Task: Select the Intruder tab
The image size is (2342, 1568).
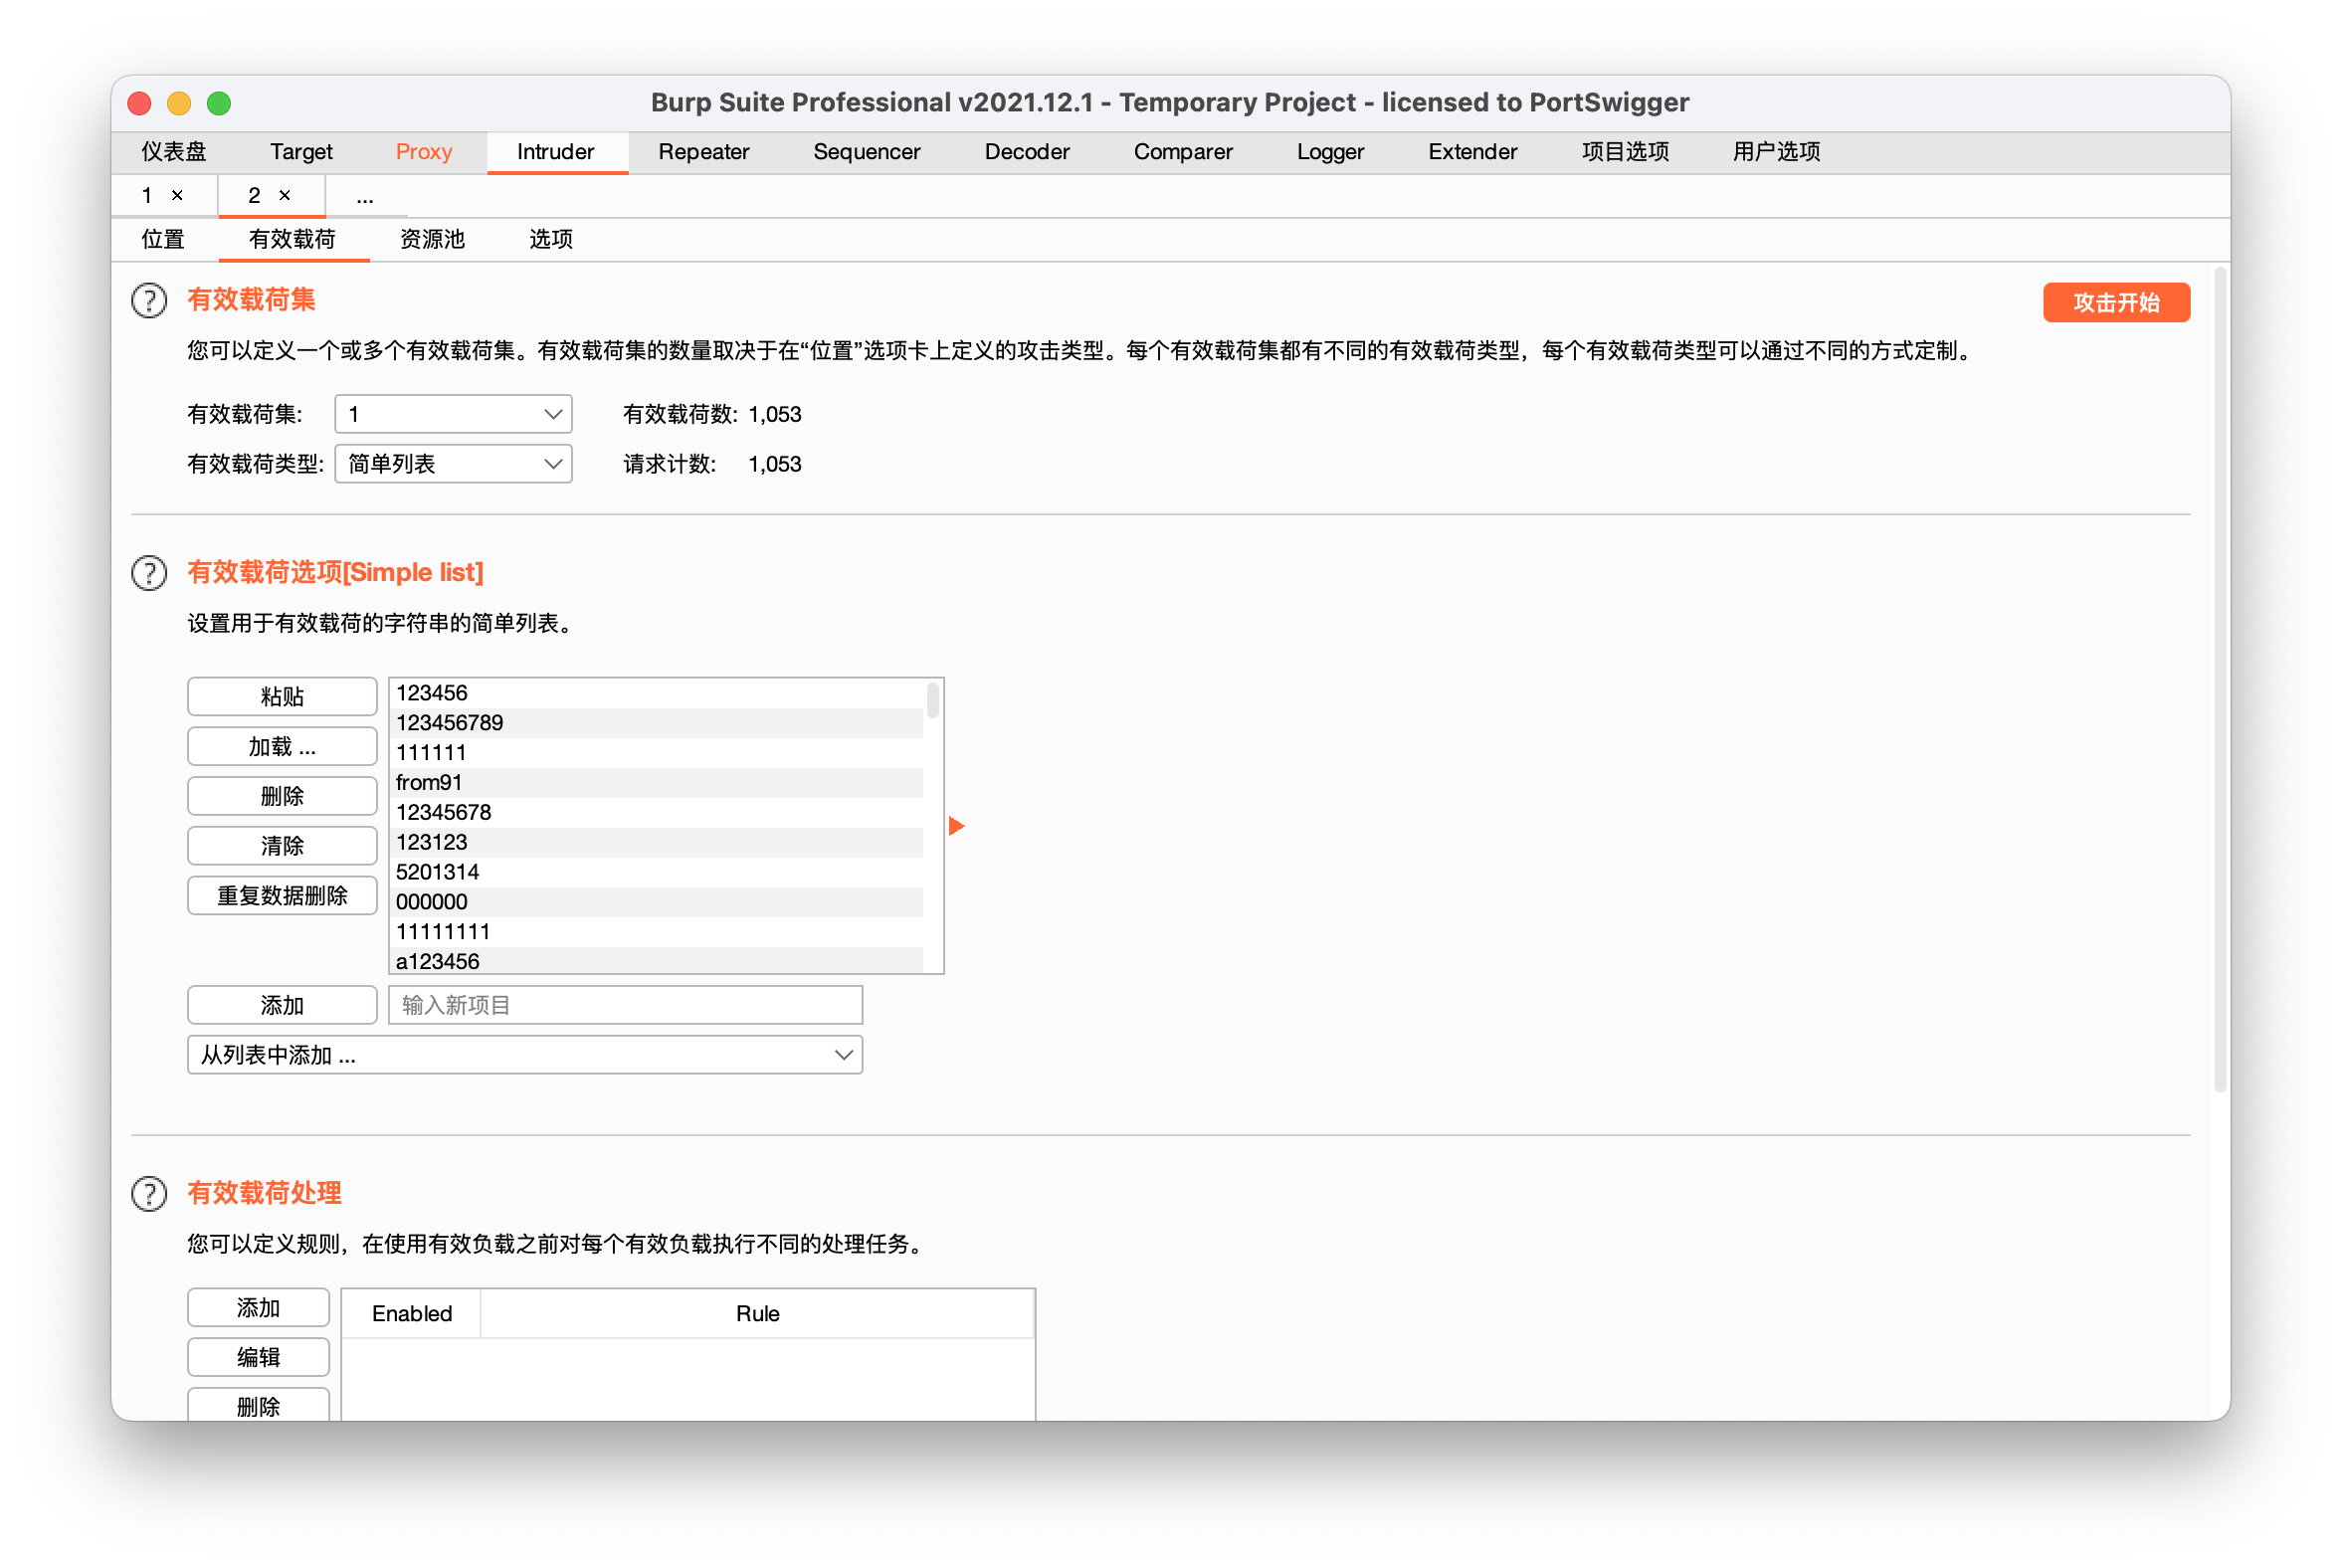Action: [556, 152]
